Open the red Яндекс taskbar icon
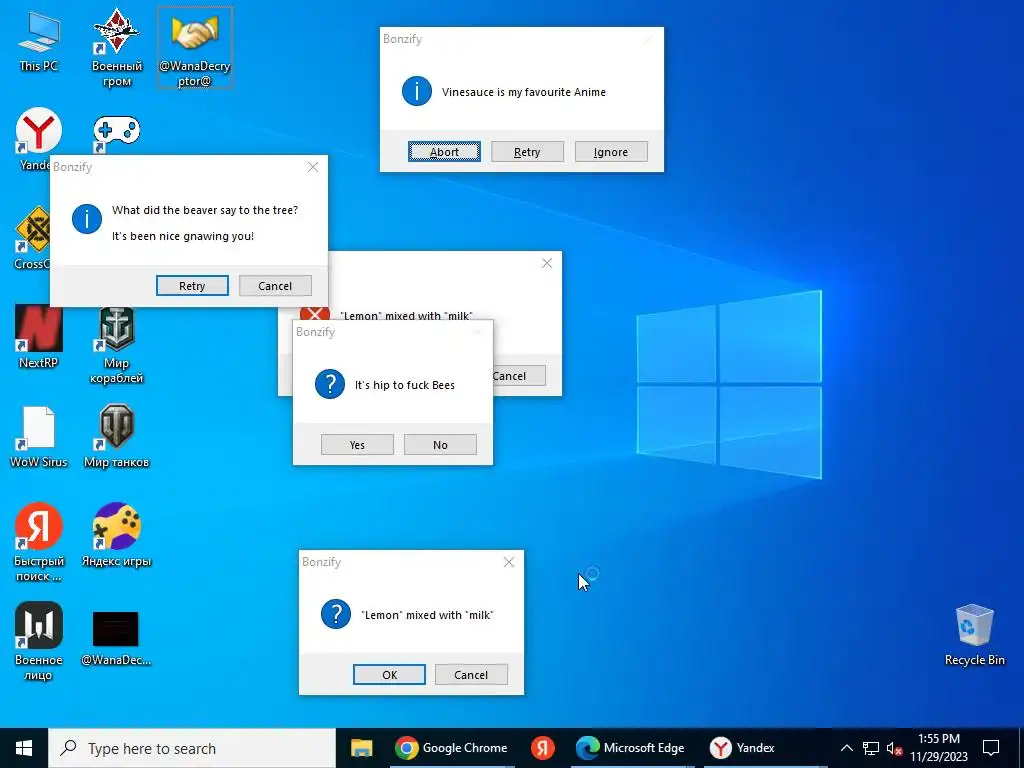1024x768 pixels. tap(542, 748)
